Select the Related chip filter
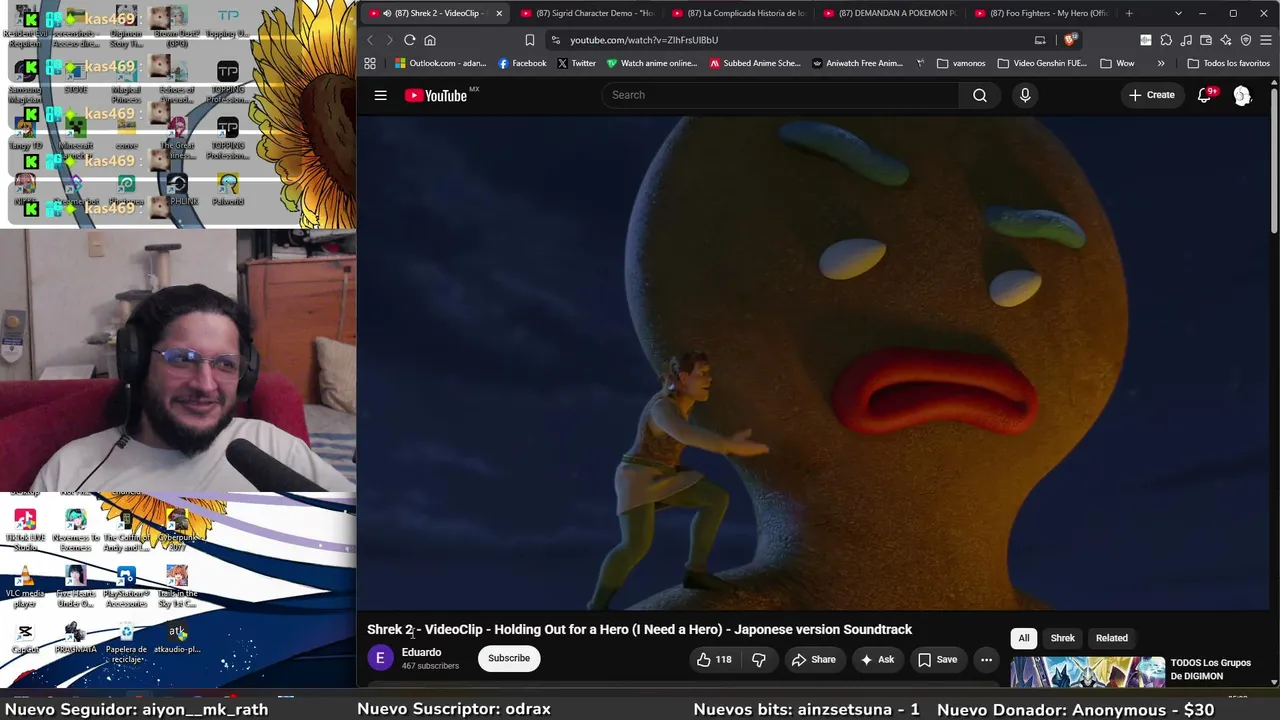The width and height of the screenshot is (1280, 720). click(1111, 638)
